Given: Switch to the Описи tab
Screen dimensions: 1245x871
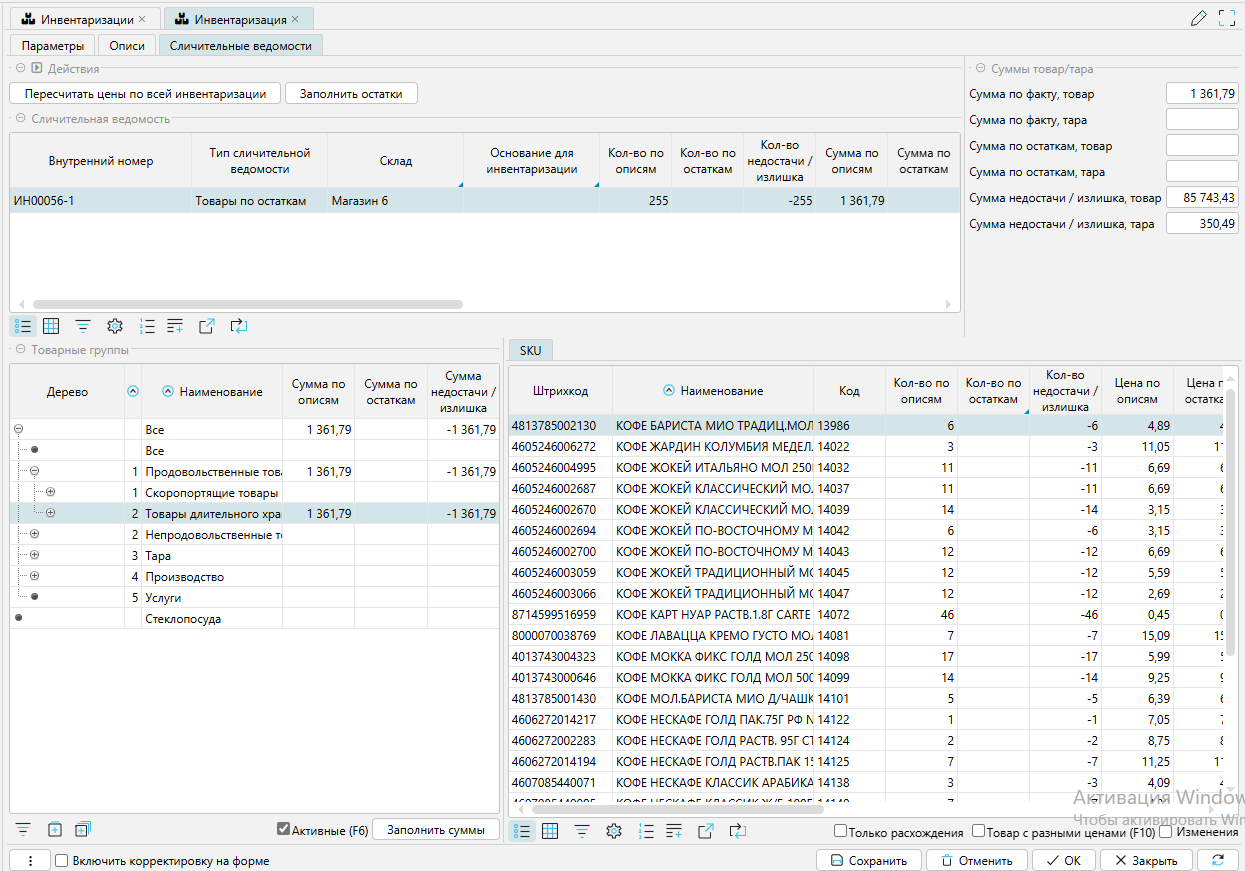Looking at the screenshot, I should click(127, 46).
